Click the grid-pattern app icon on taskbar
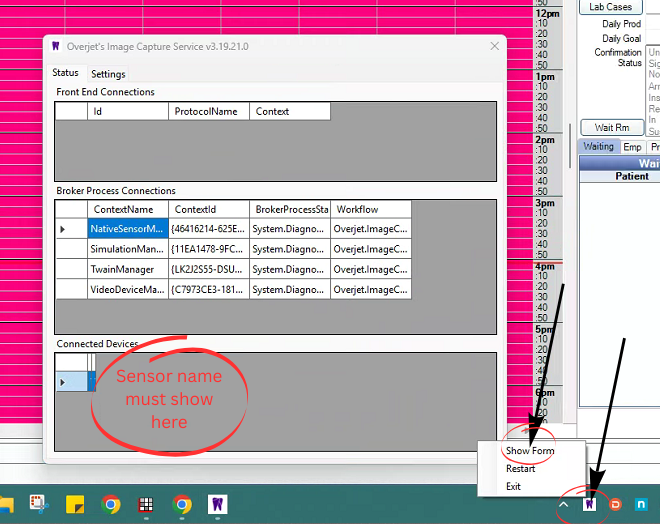The width and height of the screenshot is (660, 524). click(x=146, y=504)
